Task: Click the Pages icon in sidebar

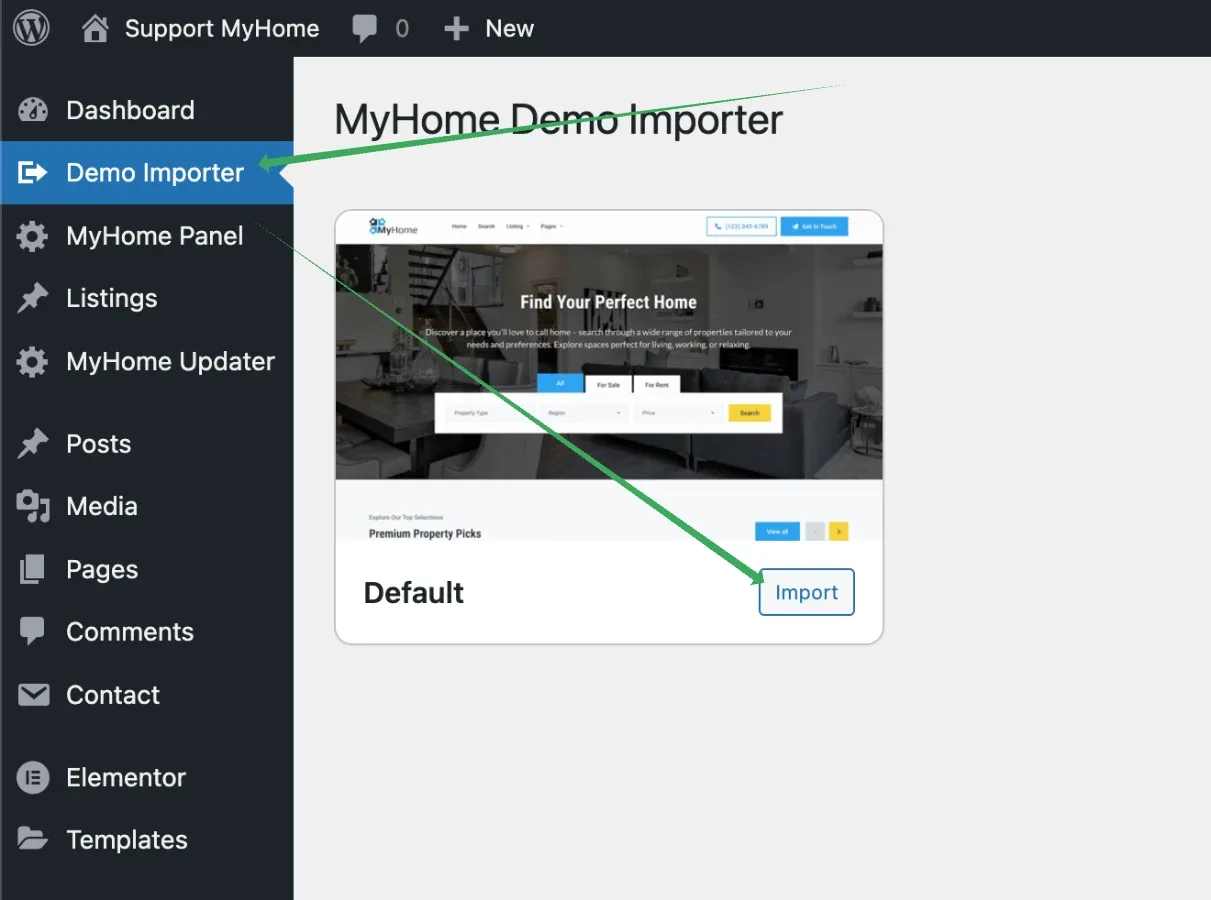Action: pos(32,570)
